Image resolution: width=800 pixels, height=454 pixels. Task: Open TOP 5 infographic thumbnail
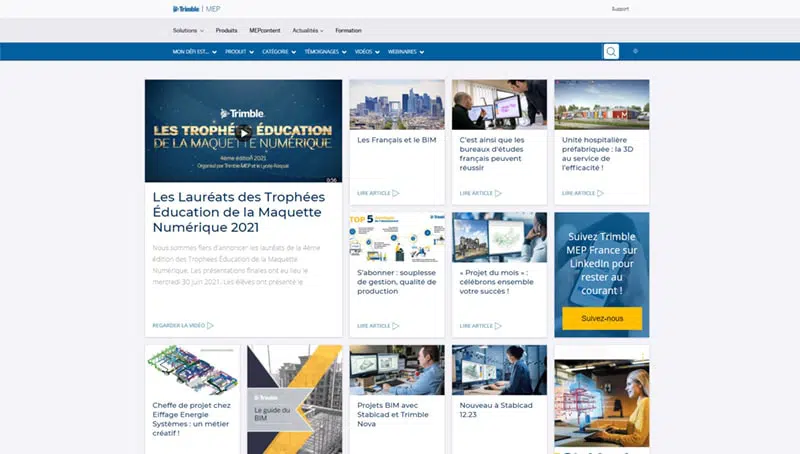click(397, 237)
